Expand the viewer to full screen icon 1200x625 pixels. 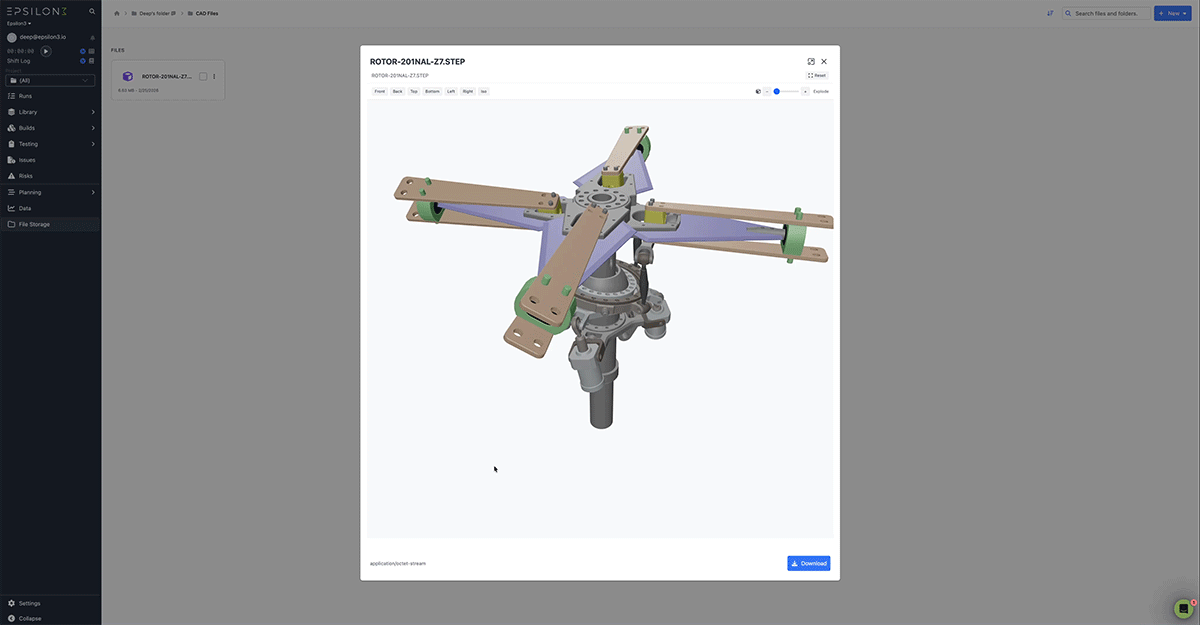coord(811,61)
